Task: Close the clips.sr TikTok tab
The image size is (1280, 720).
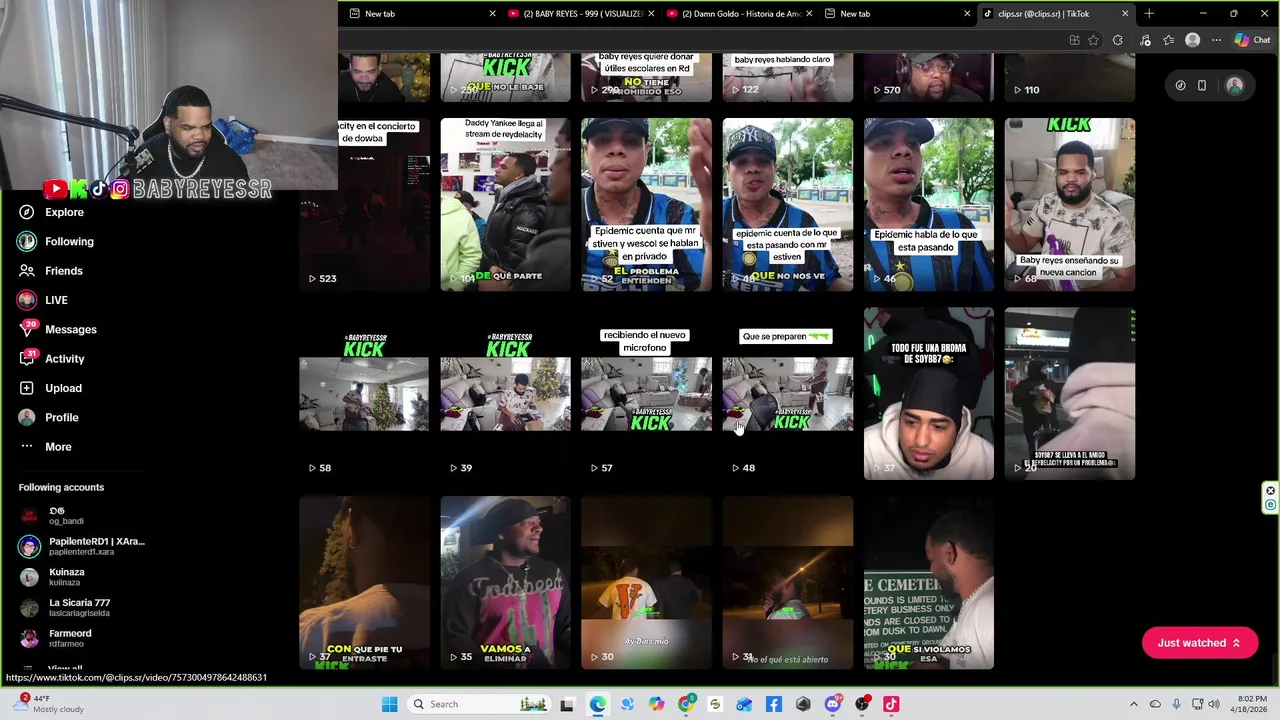Action: pyautogui.click(x=1125, y=14)
